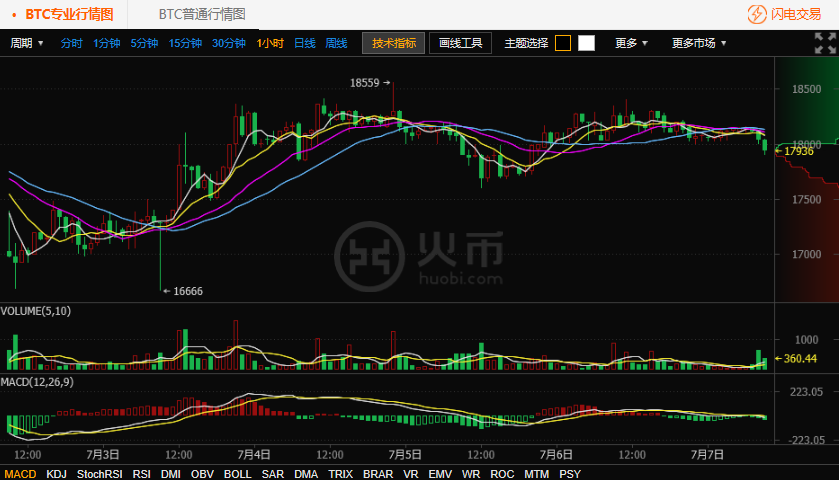839x480 pixels.
Task: Select the 5分钟 timeframe
Action: pyautogui.click(x=144, y=43)
